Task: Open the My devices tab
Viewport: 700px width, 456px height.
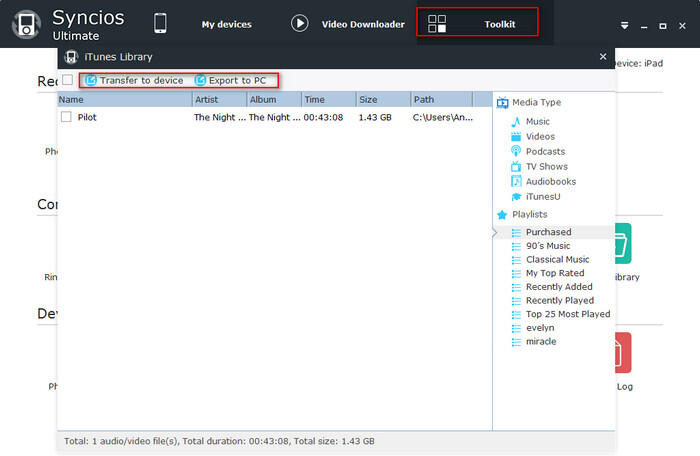Action: pyautogui.click(x=226, y=24)
